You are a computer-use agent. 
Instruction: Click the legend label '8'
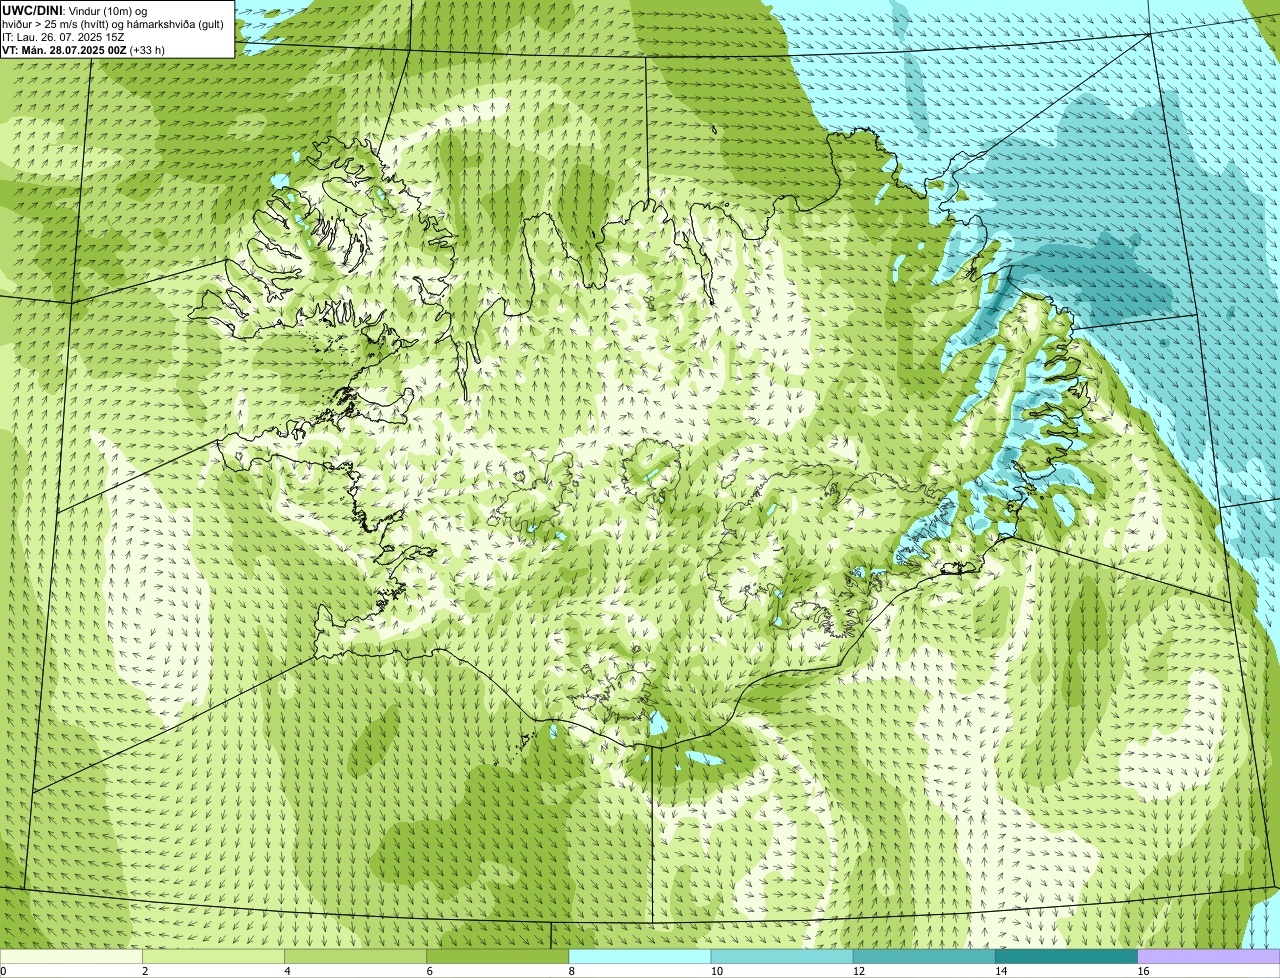[572, 971]
